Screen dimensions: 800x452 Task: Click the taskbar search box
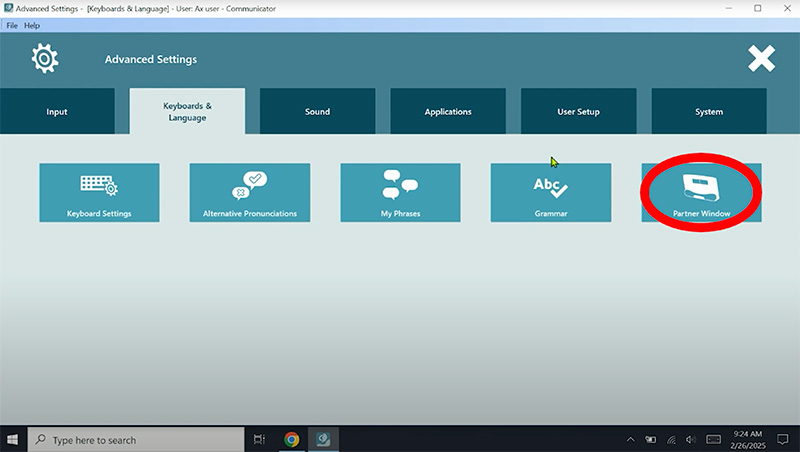(135, 439)
